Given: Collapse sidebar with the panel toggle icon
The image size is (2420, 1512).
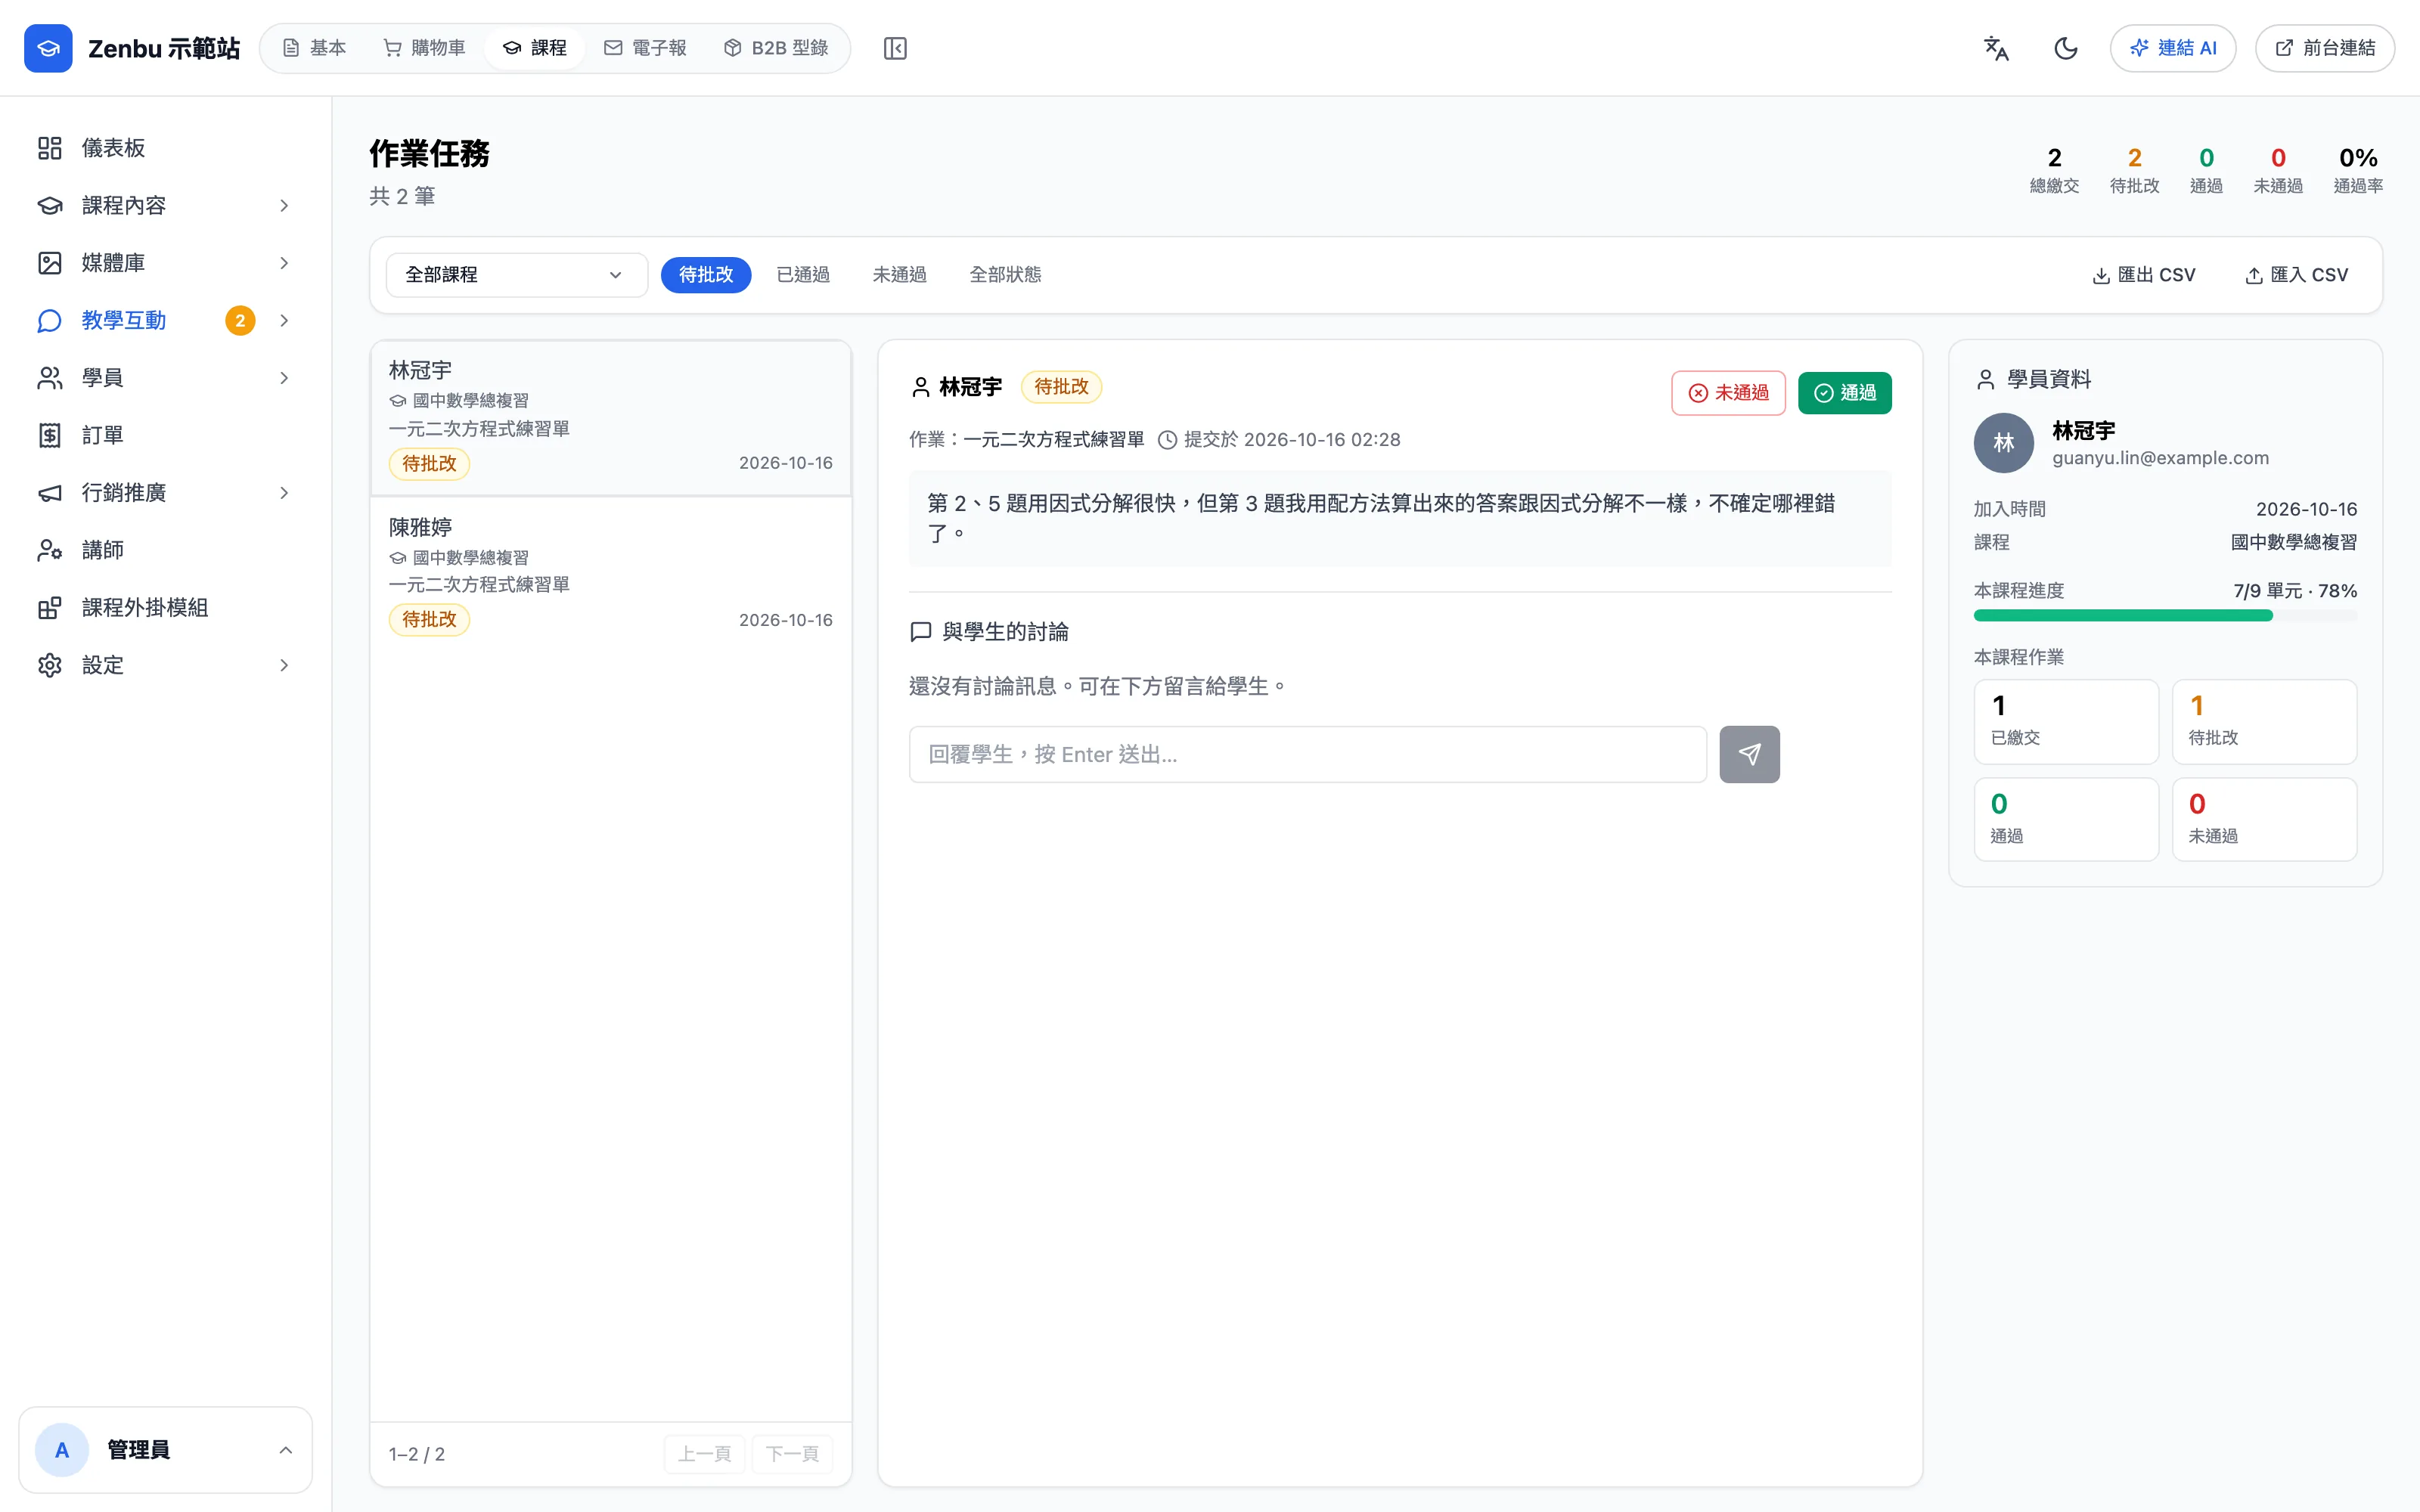Looking at the screenshot, I should pos(895,48).
